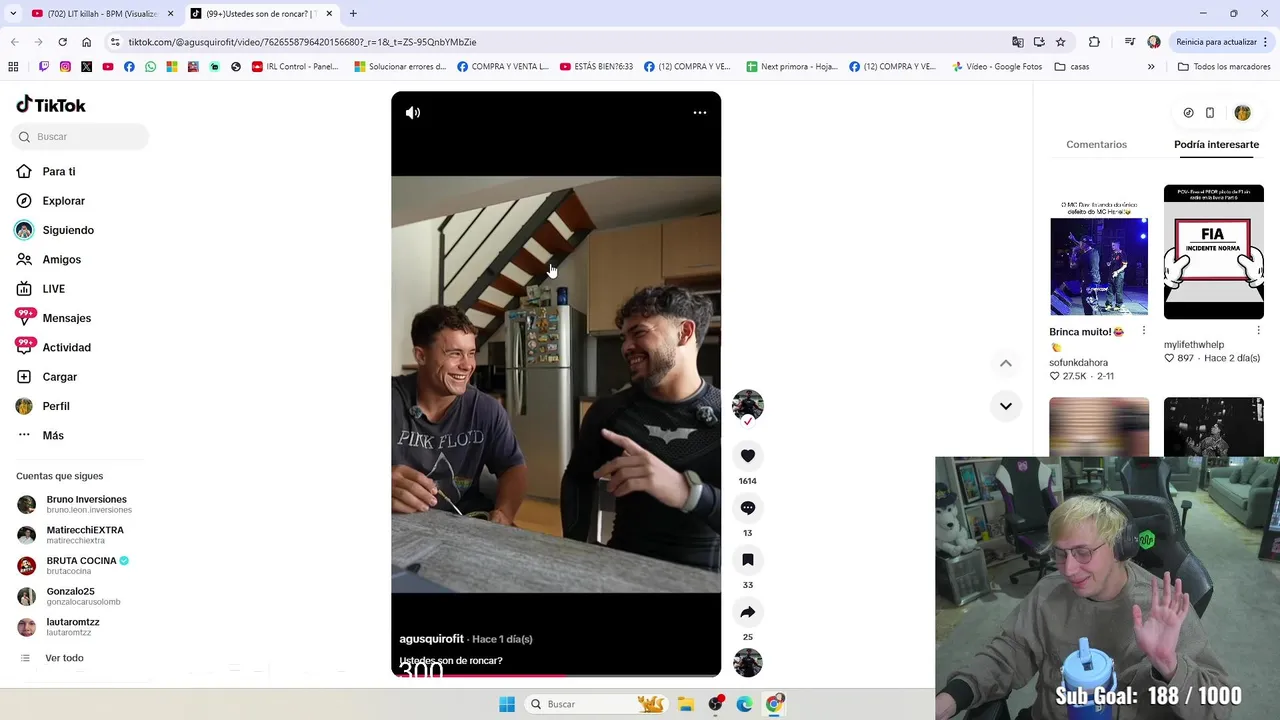Click the address bar URL

[302, 42]
